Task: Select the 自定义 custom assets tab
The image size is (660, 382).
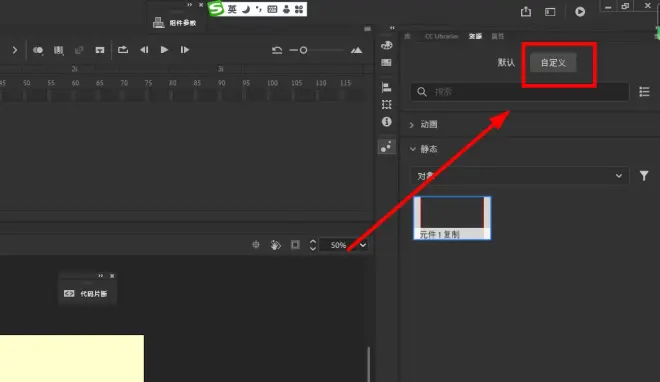Action: pos(553,63)
